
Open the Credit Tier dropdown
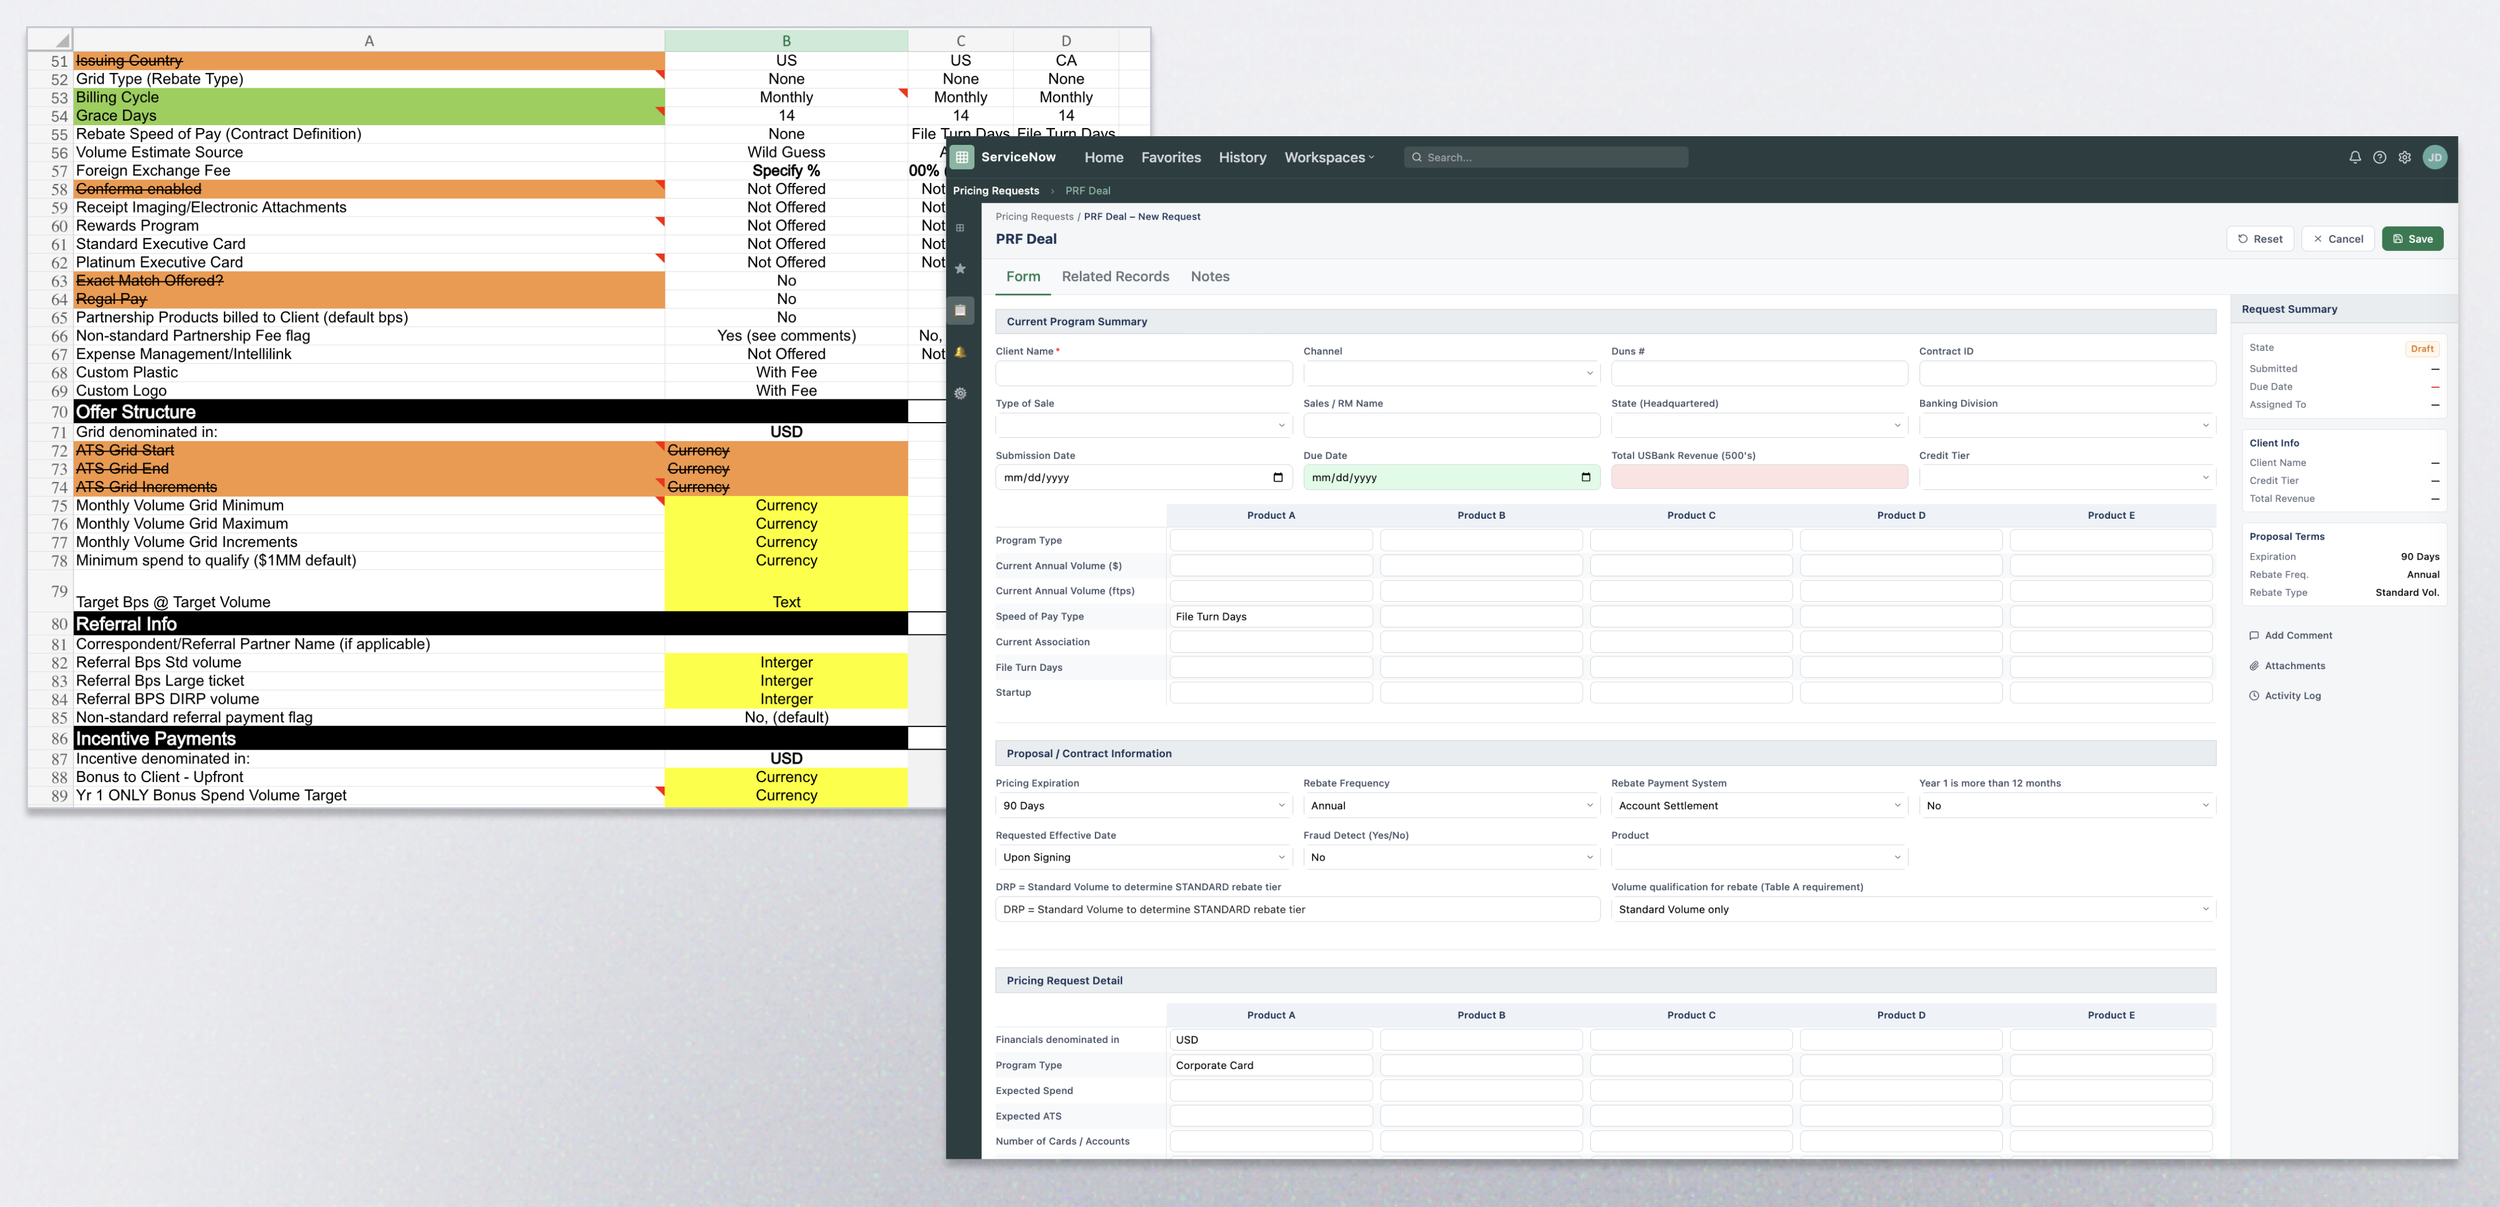(x=2068, y=477)
